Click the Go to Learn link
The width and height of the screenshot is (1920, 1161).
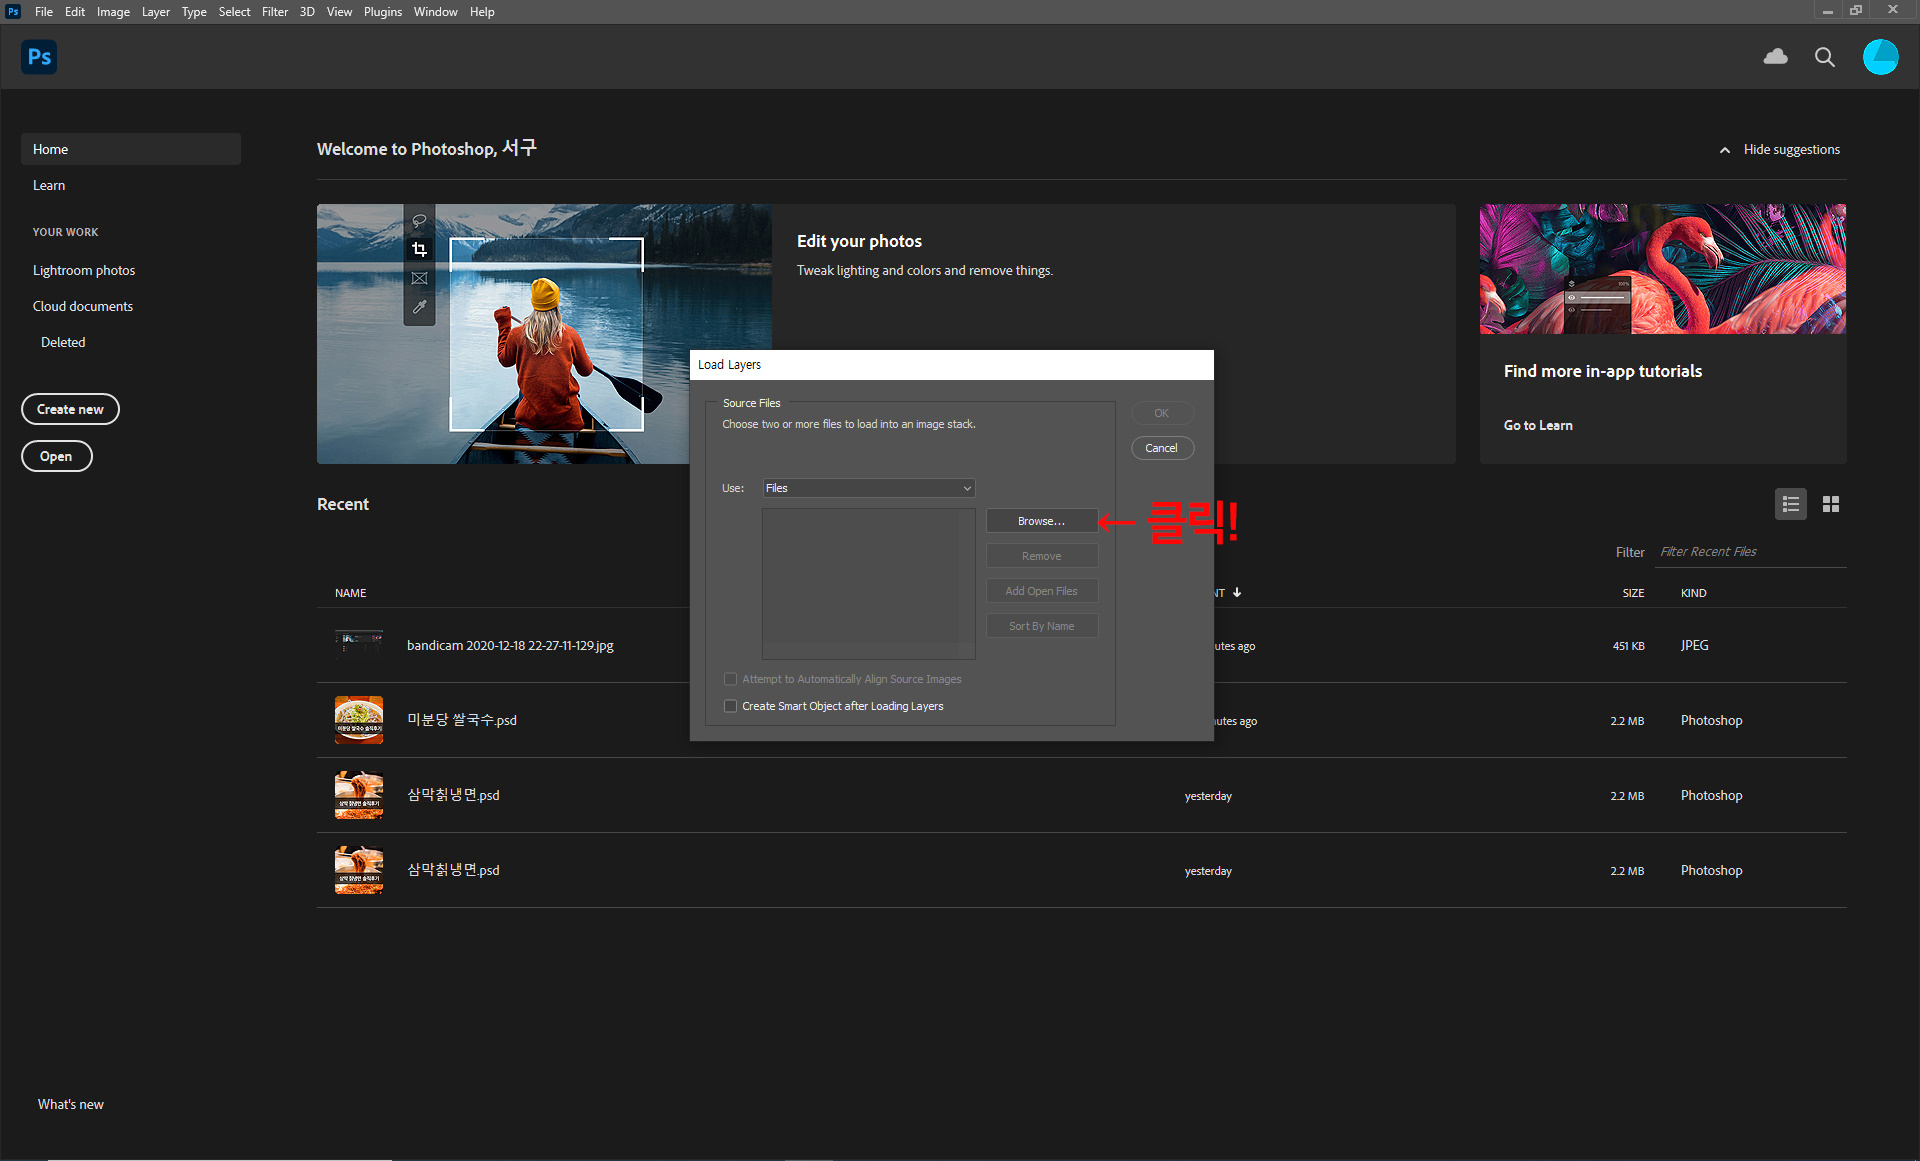point(1537,425)
